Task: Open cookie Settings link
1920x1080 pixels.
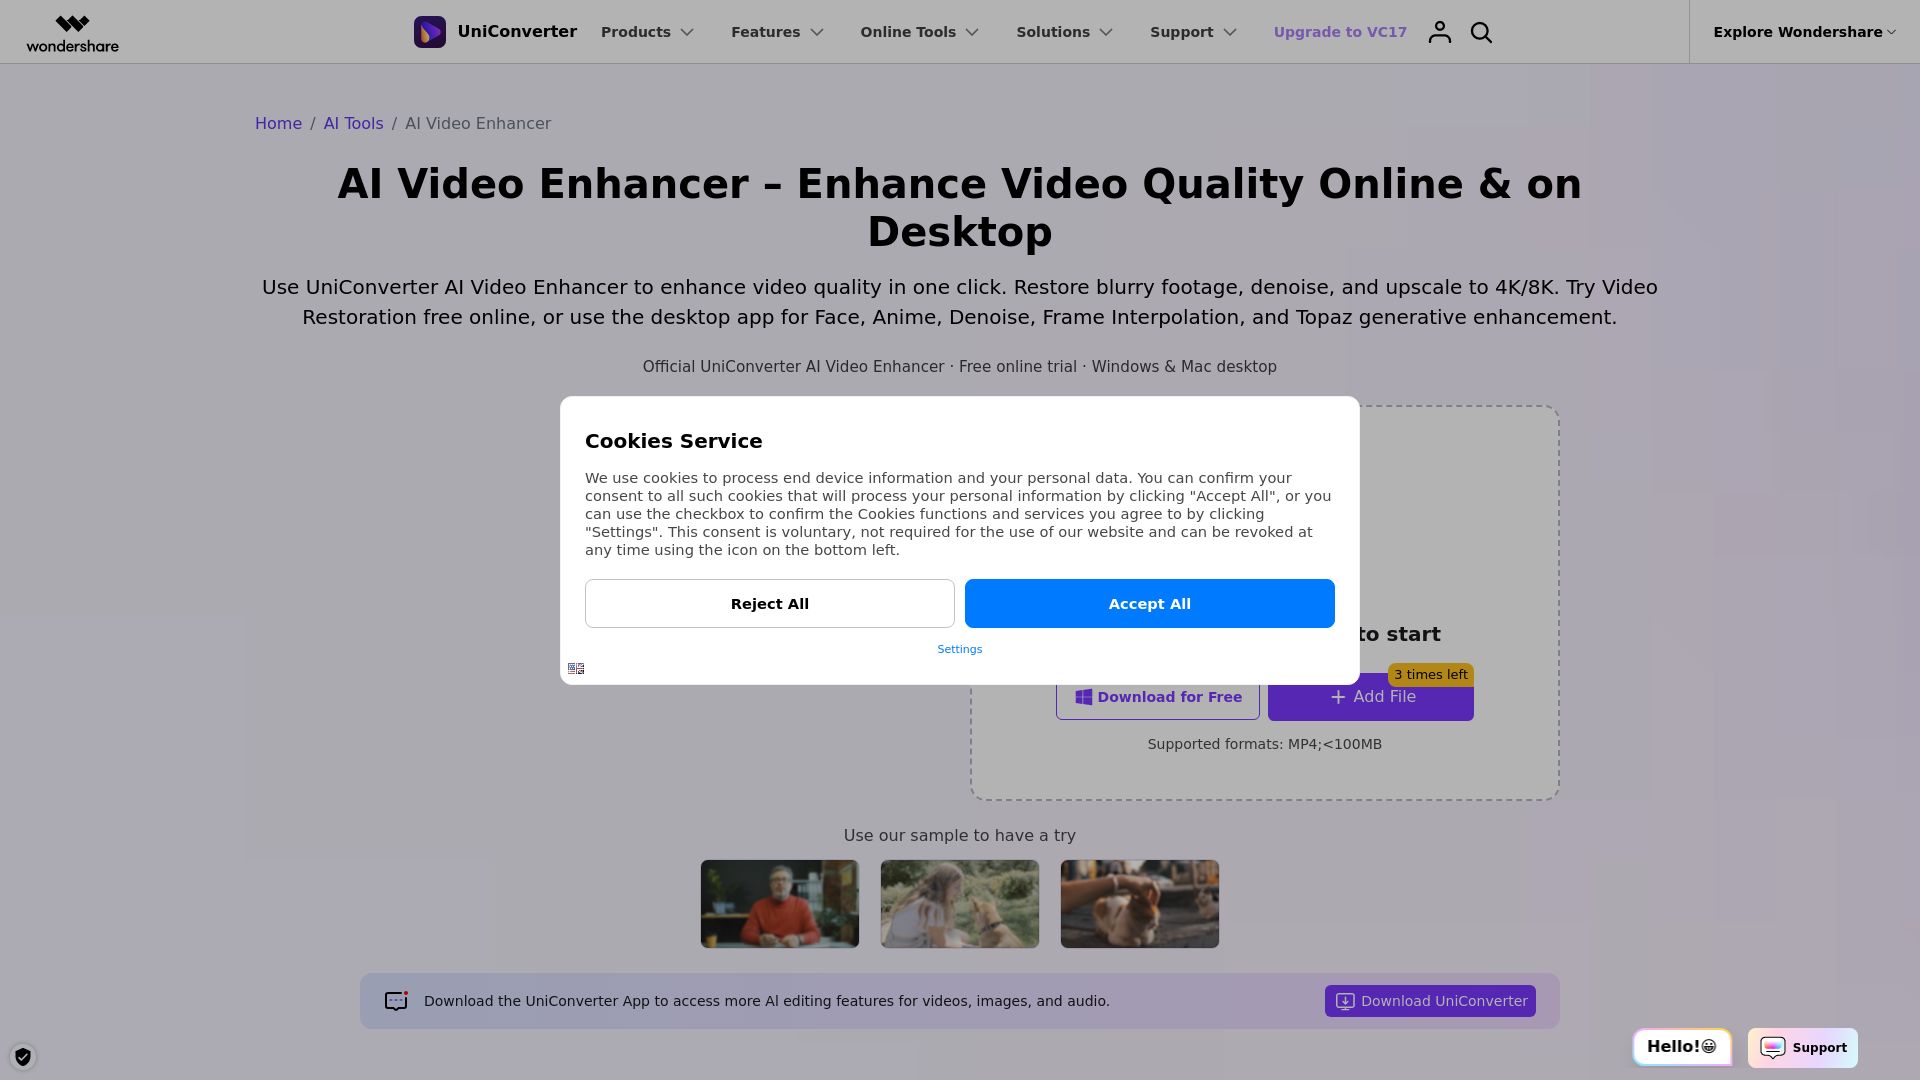Action: click(x=959, y=649)
